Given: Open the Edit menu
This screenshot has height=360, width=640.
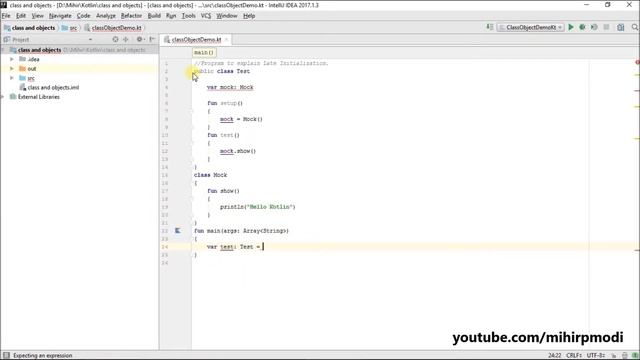Looking at the screenshot, I should pyautogui.click(x=21, y=16).
